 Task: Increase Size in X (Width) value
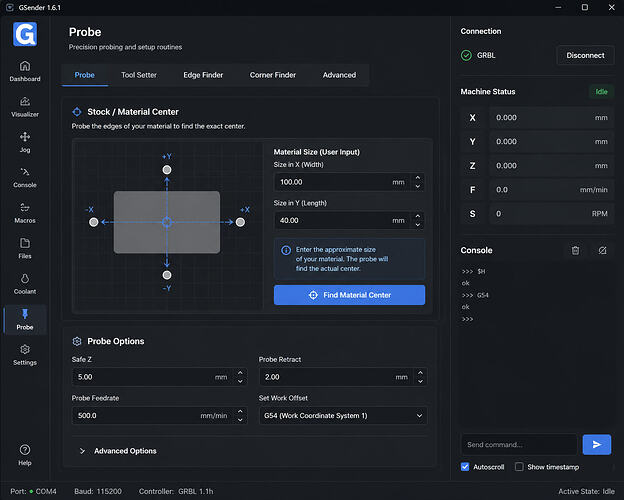417,178
